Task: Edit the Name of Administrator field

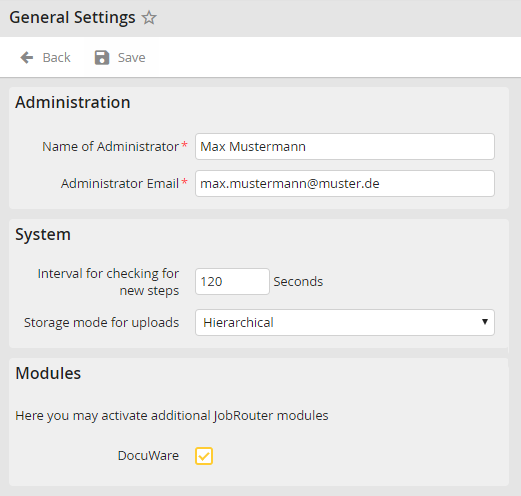Action: click(x=345, y=147)
